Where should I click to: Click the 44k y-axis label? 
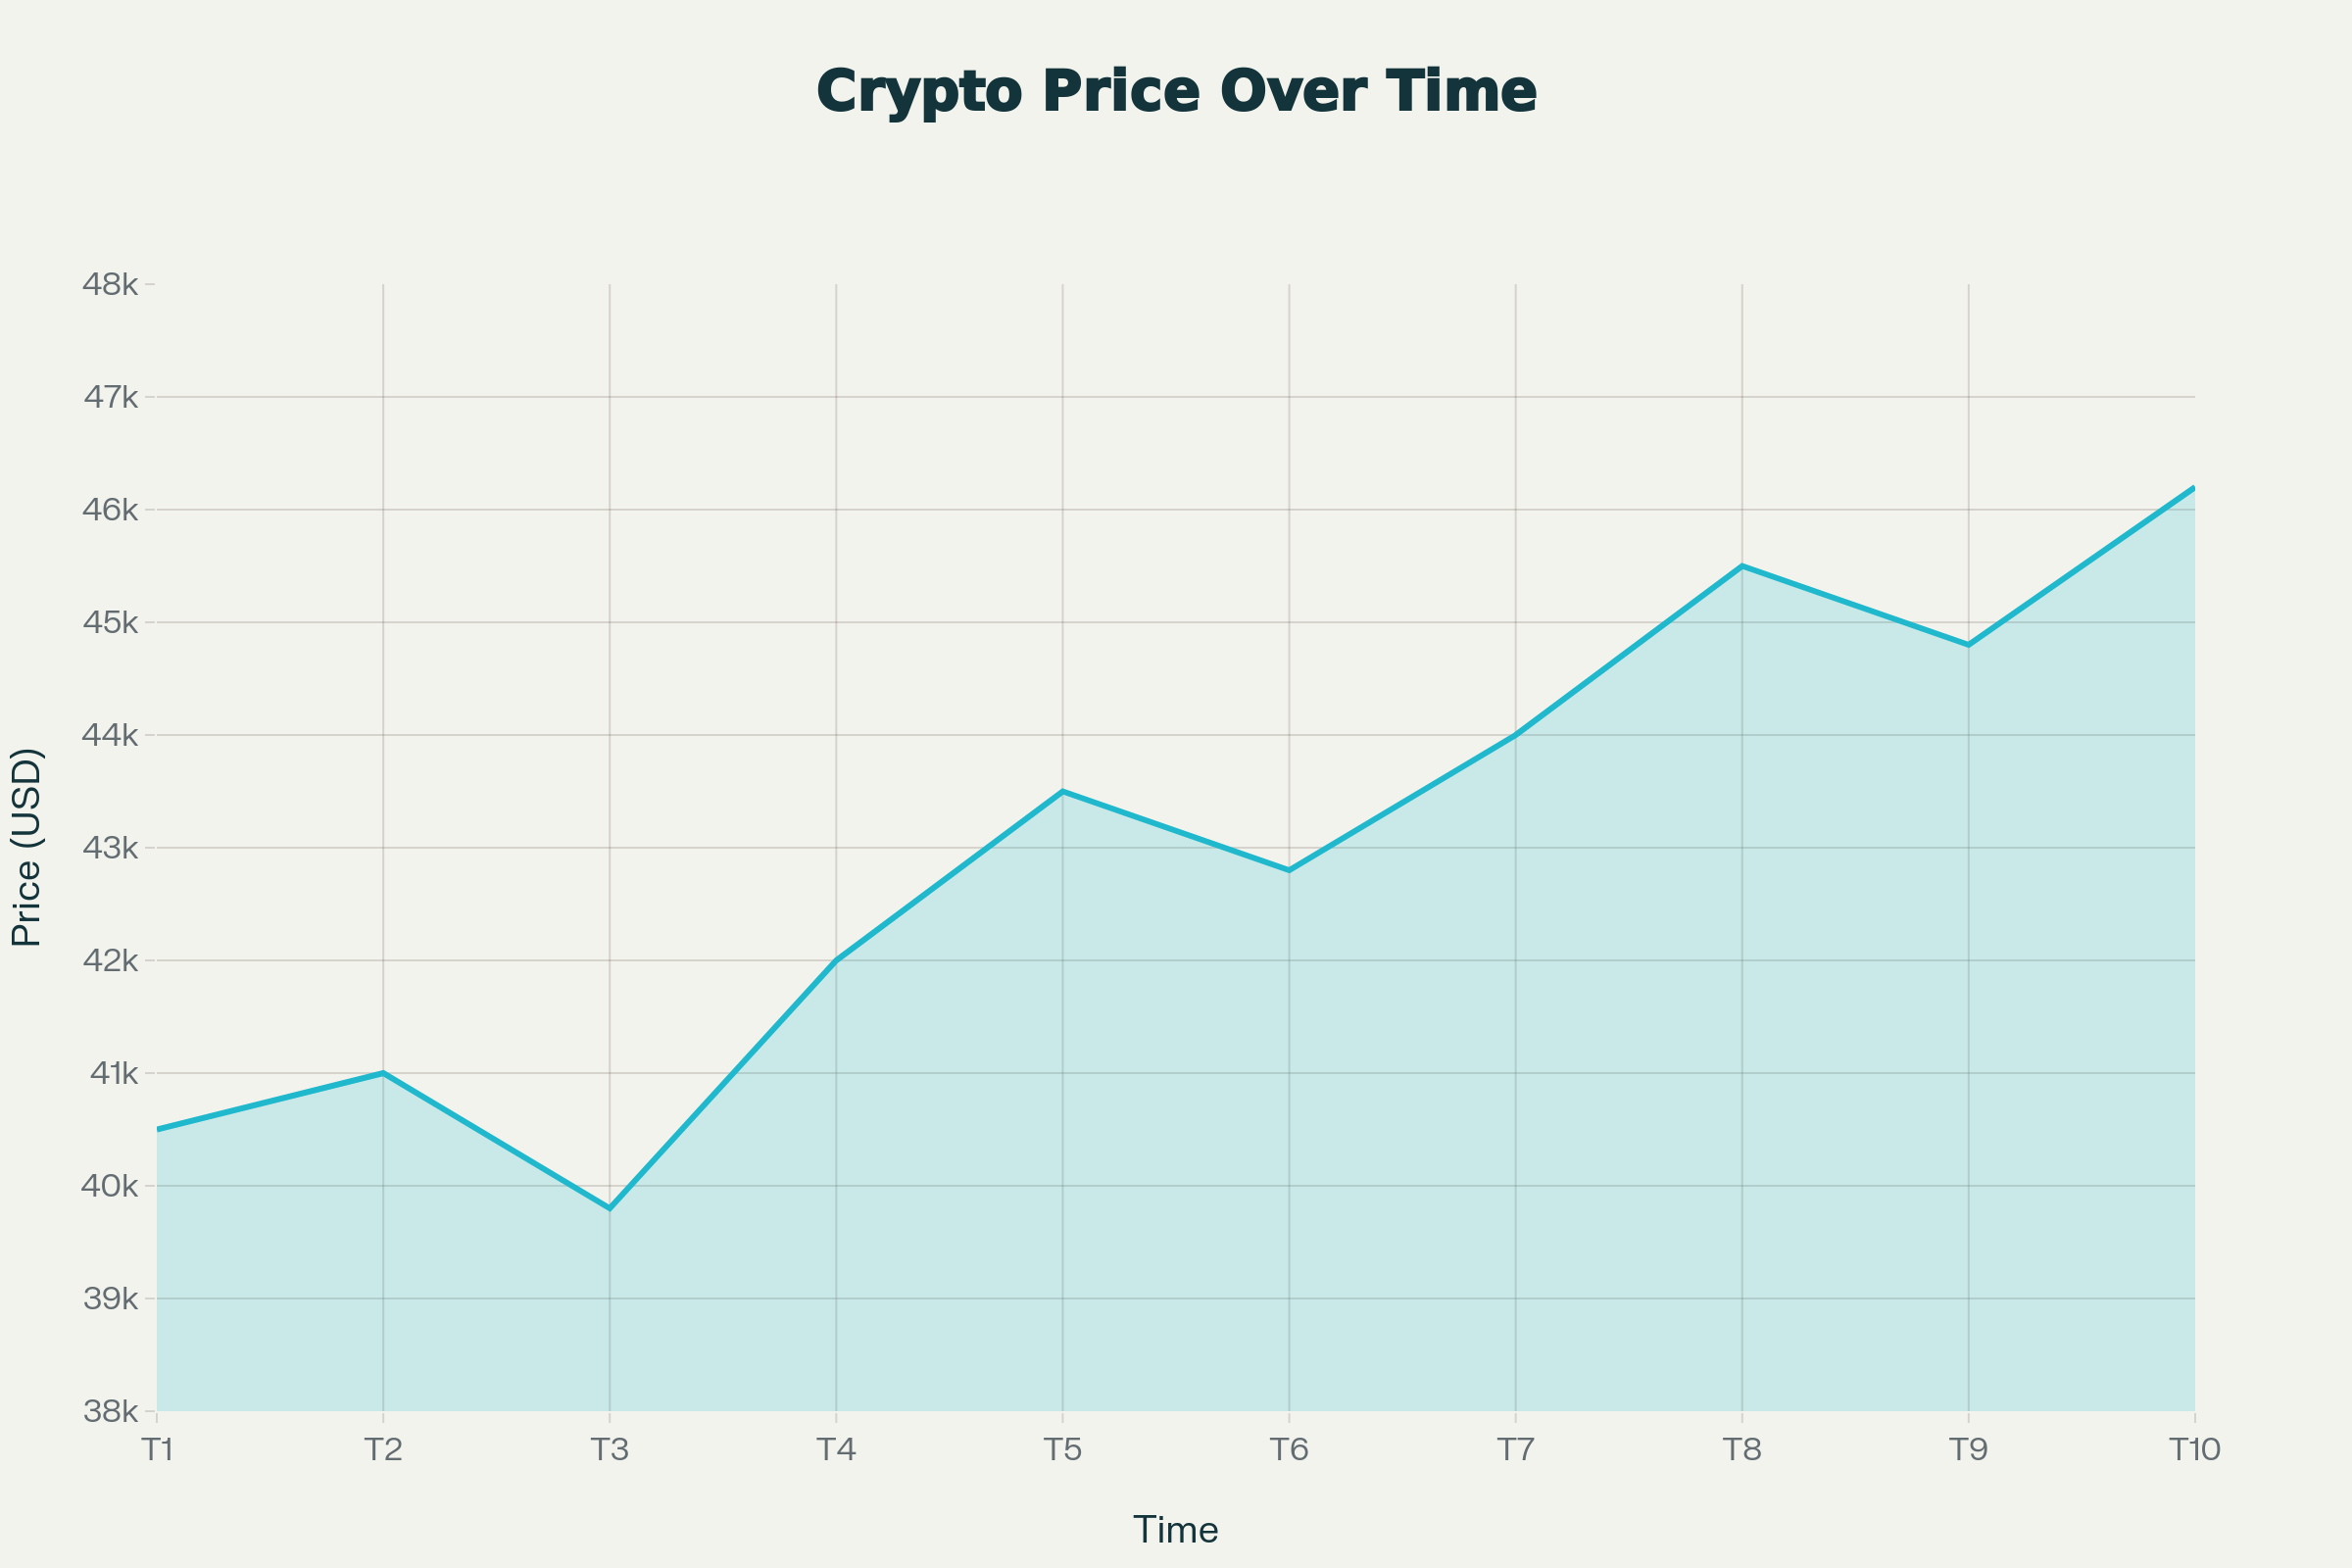tap(110, 736)
